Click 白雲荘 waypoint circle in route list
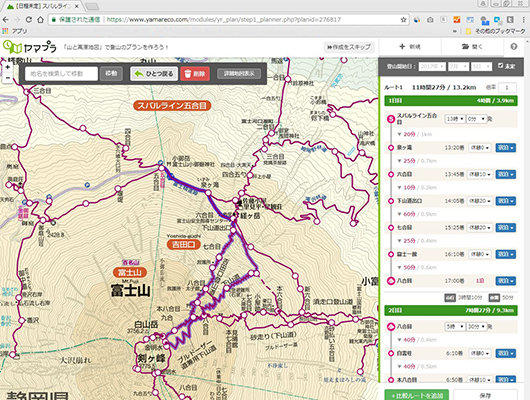The height and width of the screenshot is (400, 530). (x=391, y=353)
